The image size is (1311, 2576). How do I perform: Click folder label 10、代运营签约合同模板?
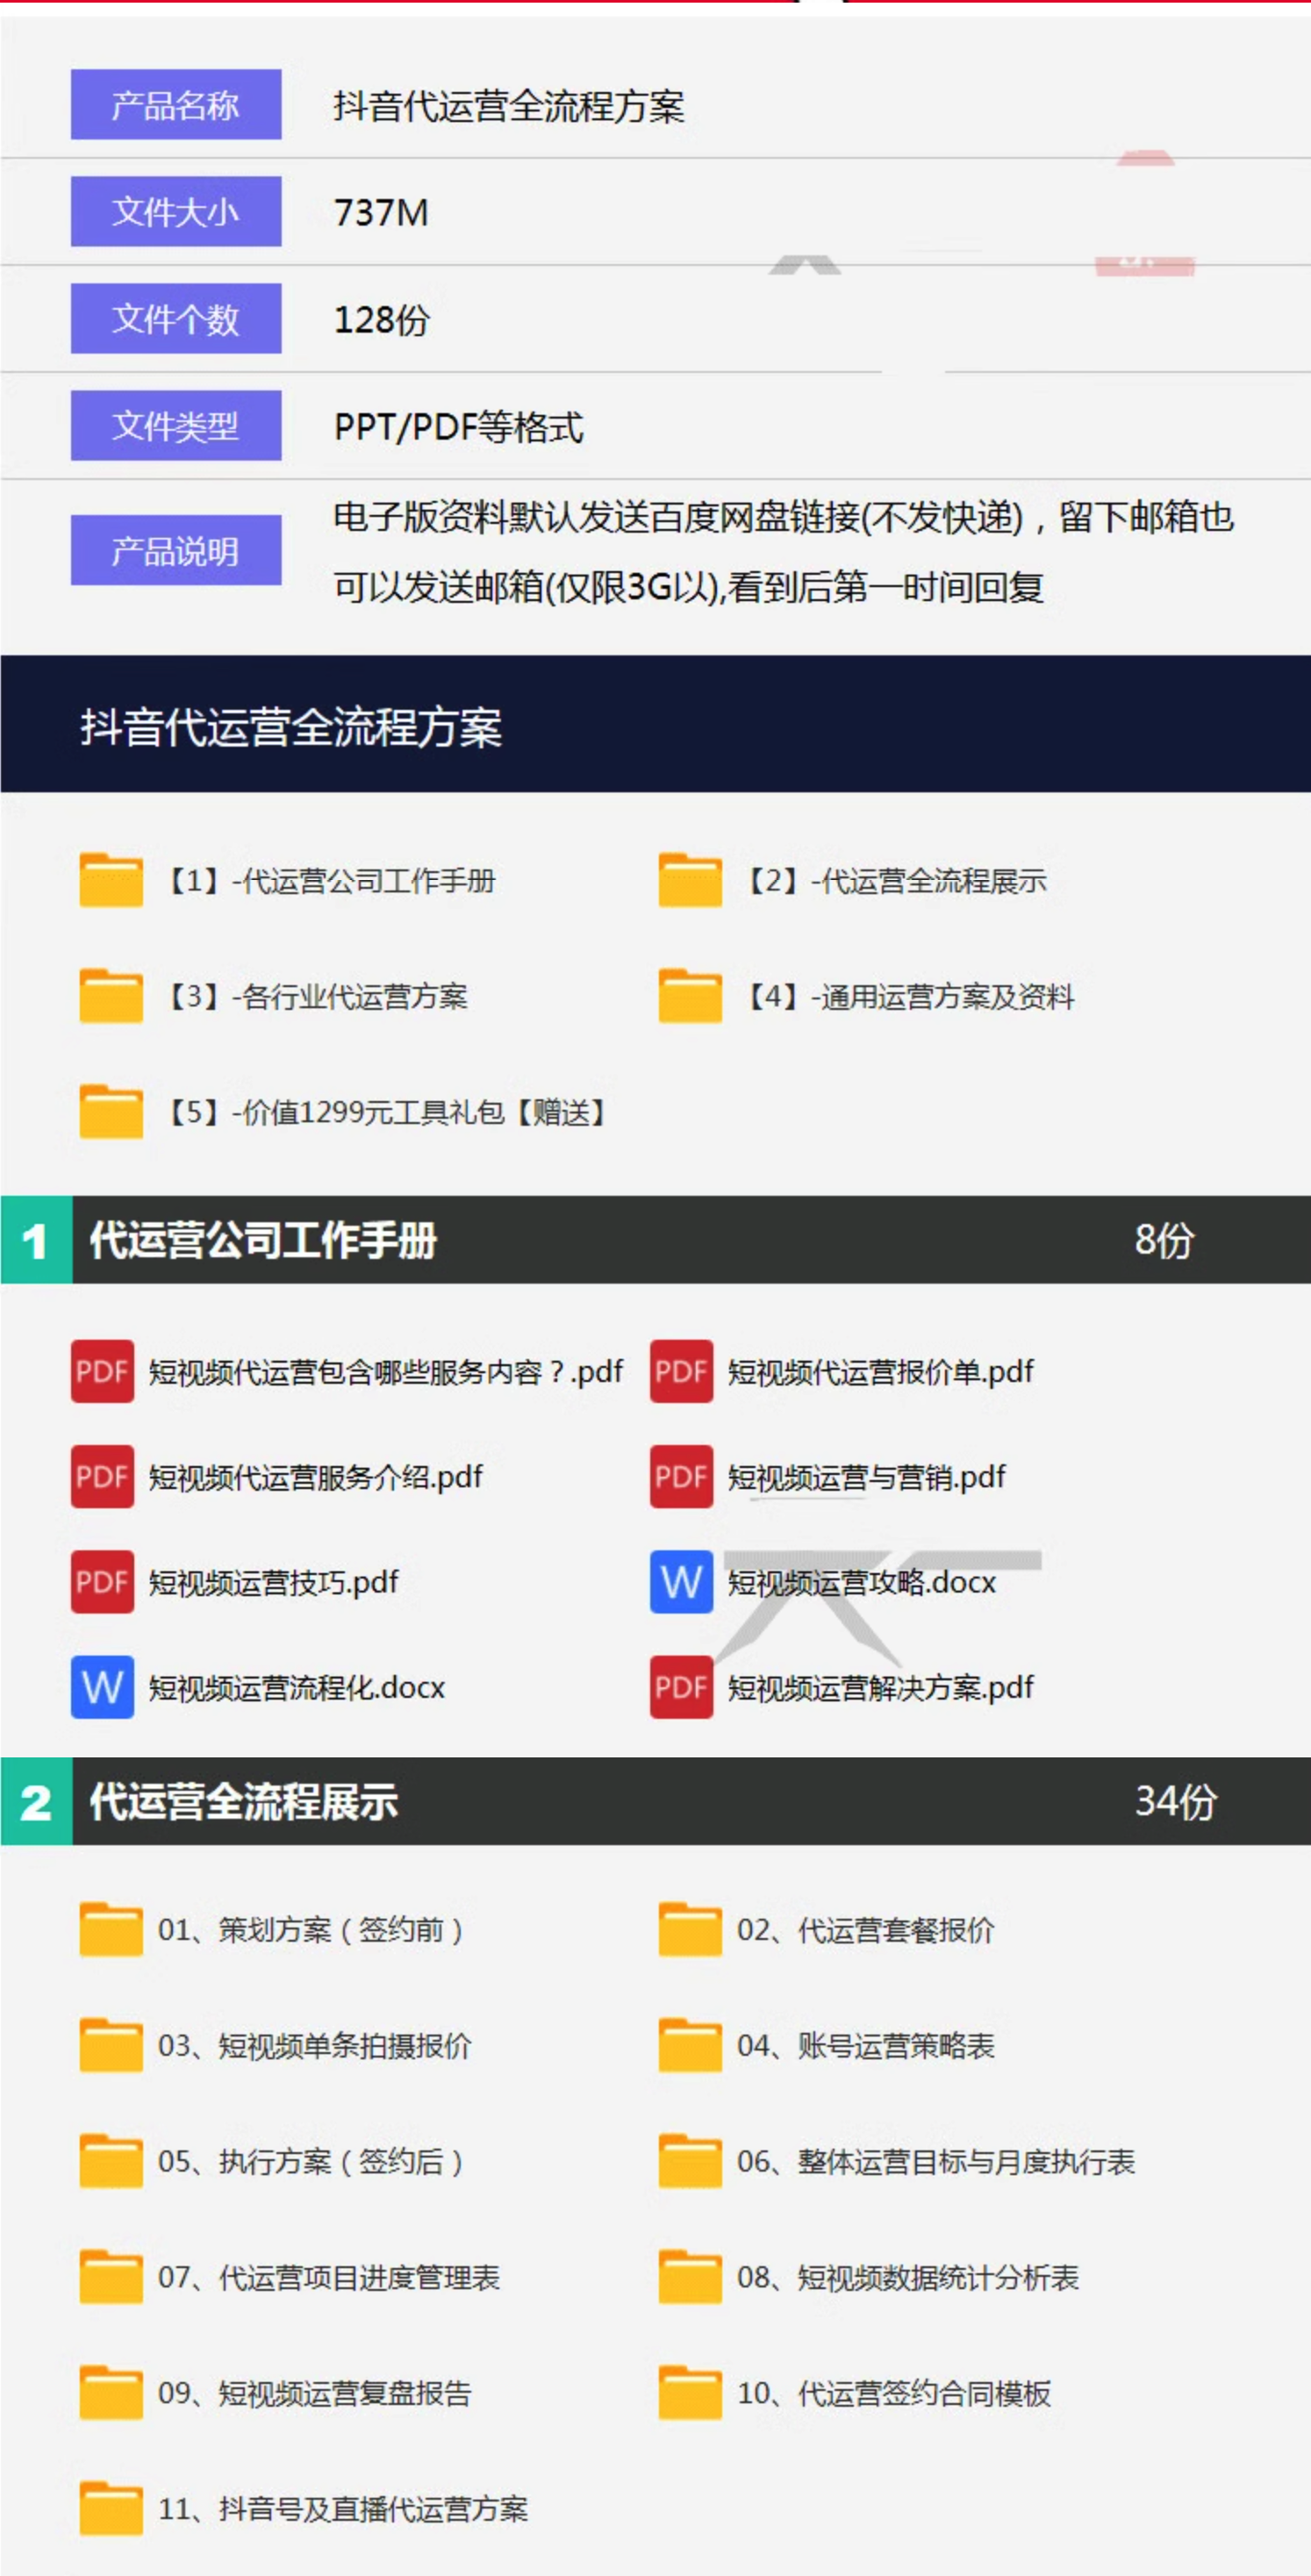click(894, 2394)
